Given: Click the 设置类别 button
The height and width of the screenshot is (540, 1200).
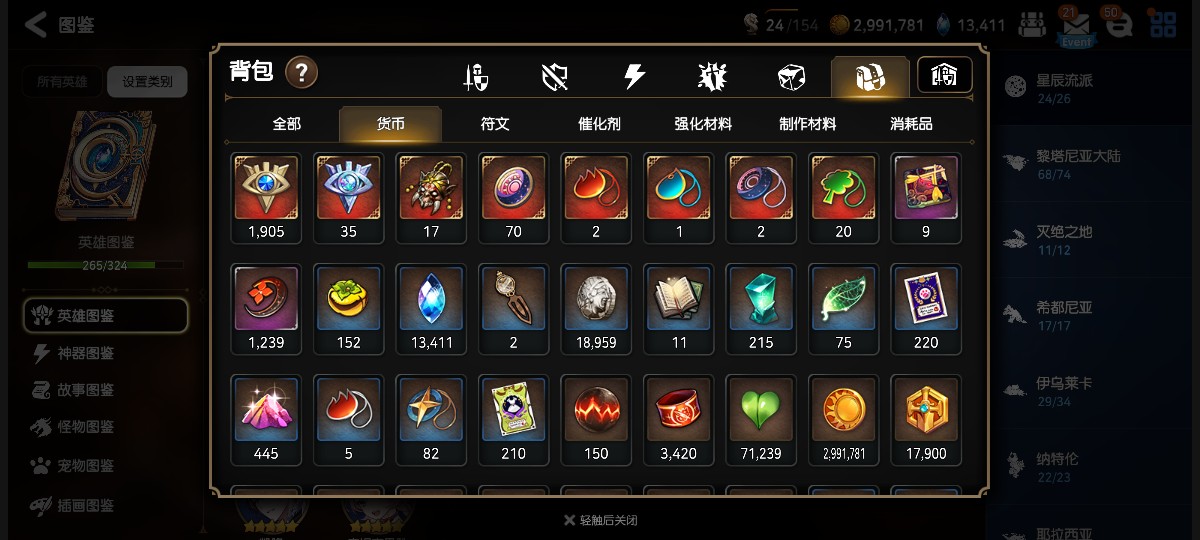Looking at the screenshot, I should point(147,82).
